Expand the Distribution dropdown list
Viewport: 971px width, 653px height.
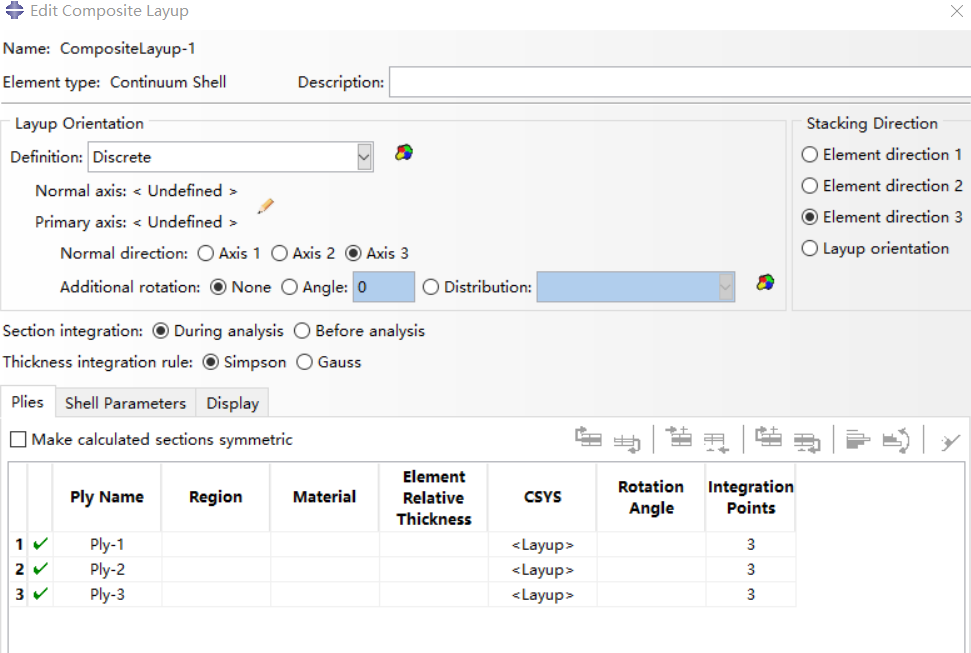(725, 287)
